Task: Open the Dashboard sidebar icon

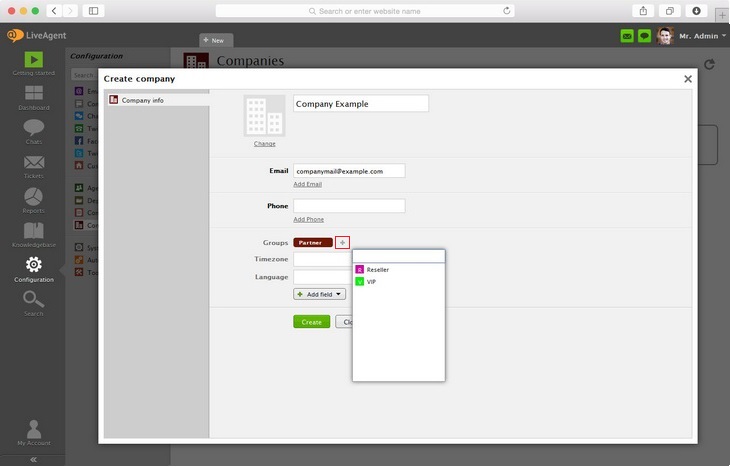Action: pyautogui.click(x=33, y=96)
